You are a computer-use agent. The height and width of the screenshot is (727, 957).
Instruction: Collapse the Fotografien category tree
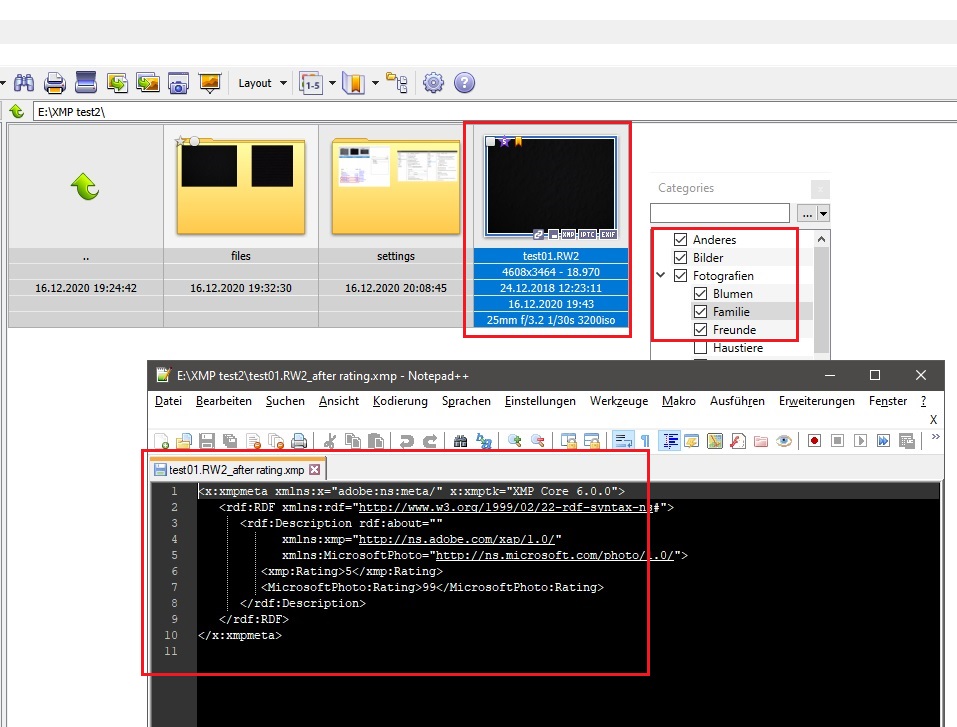(661, 276)
